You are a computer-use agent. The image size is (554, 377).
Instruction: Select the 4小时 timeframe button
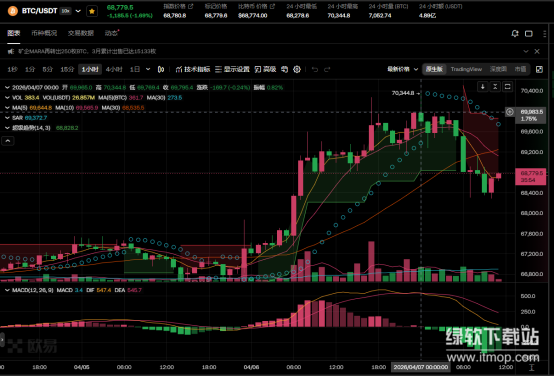click(114, 69)
